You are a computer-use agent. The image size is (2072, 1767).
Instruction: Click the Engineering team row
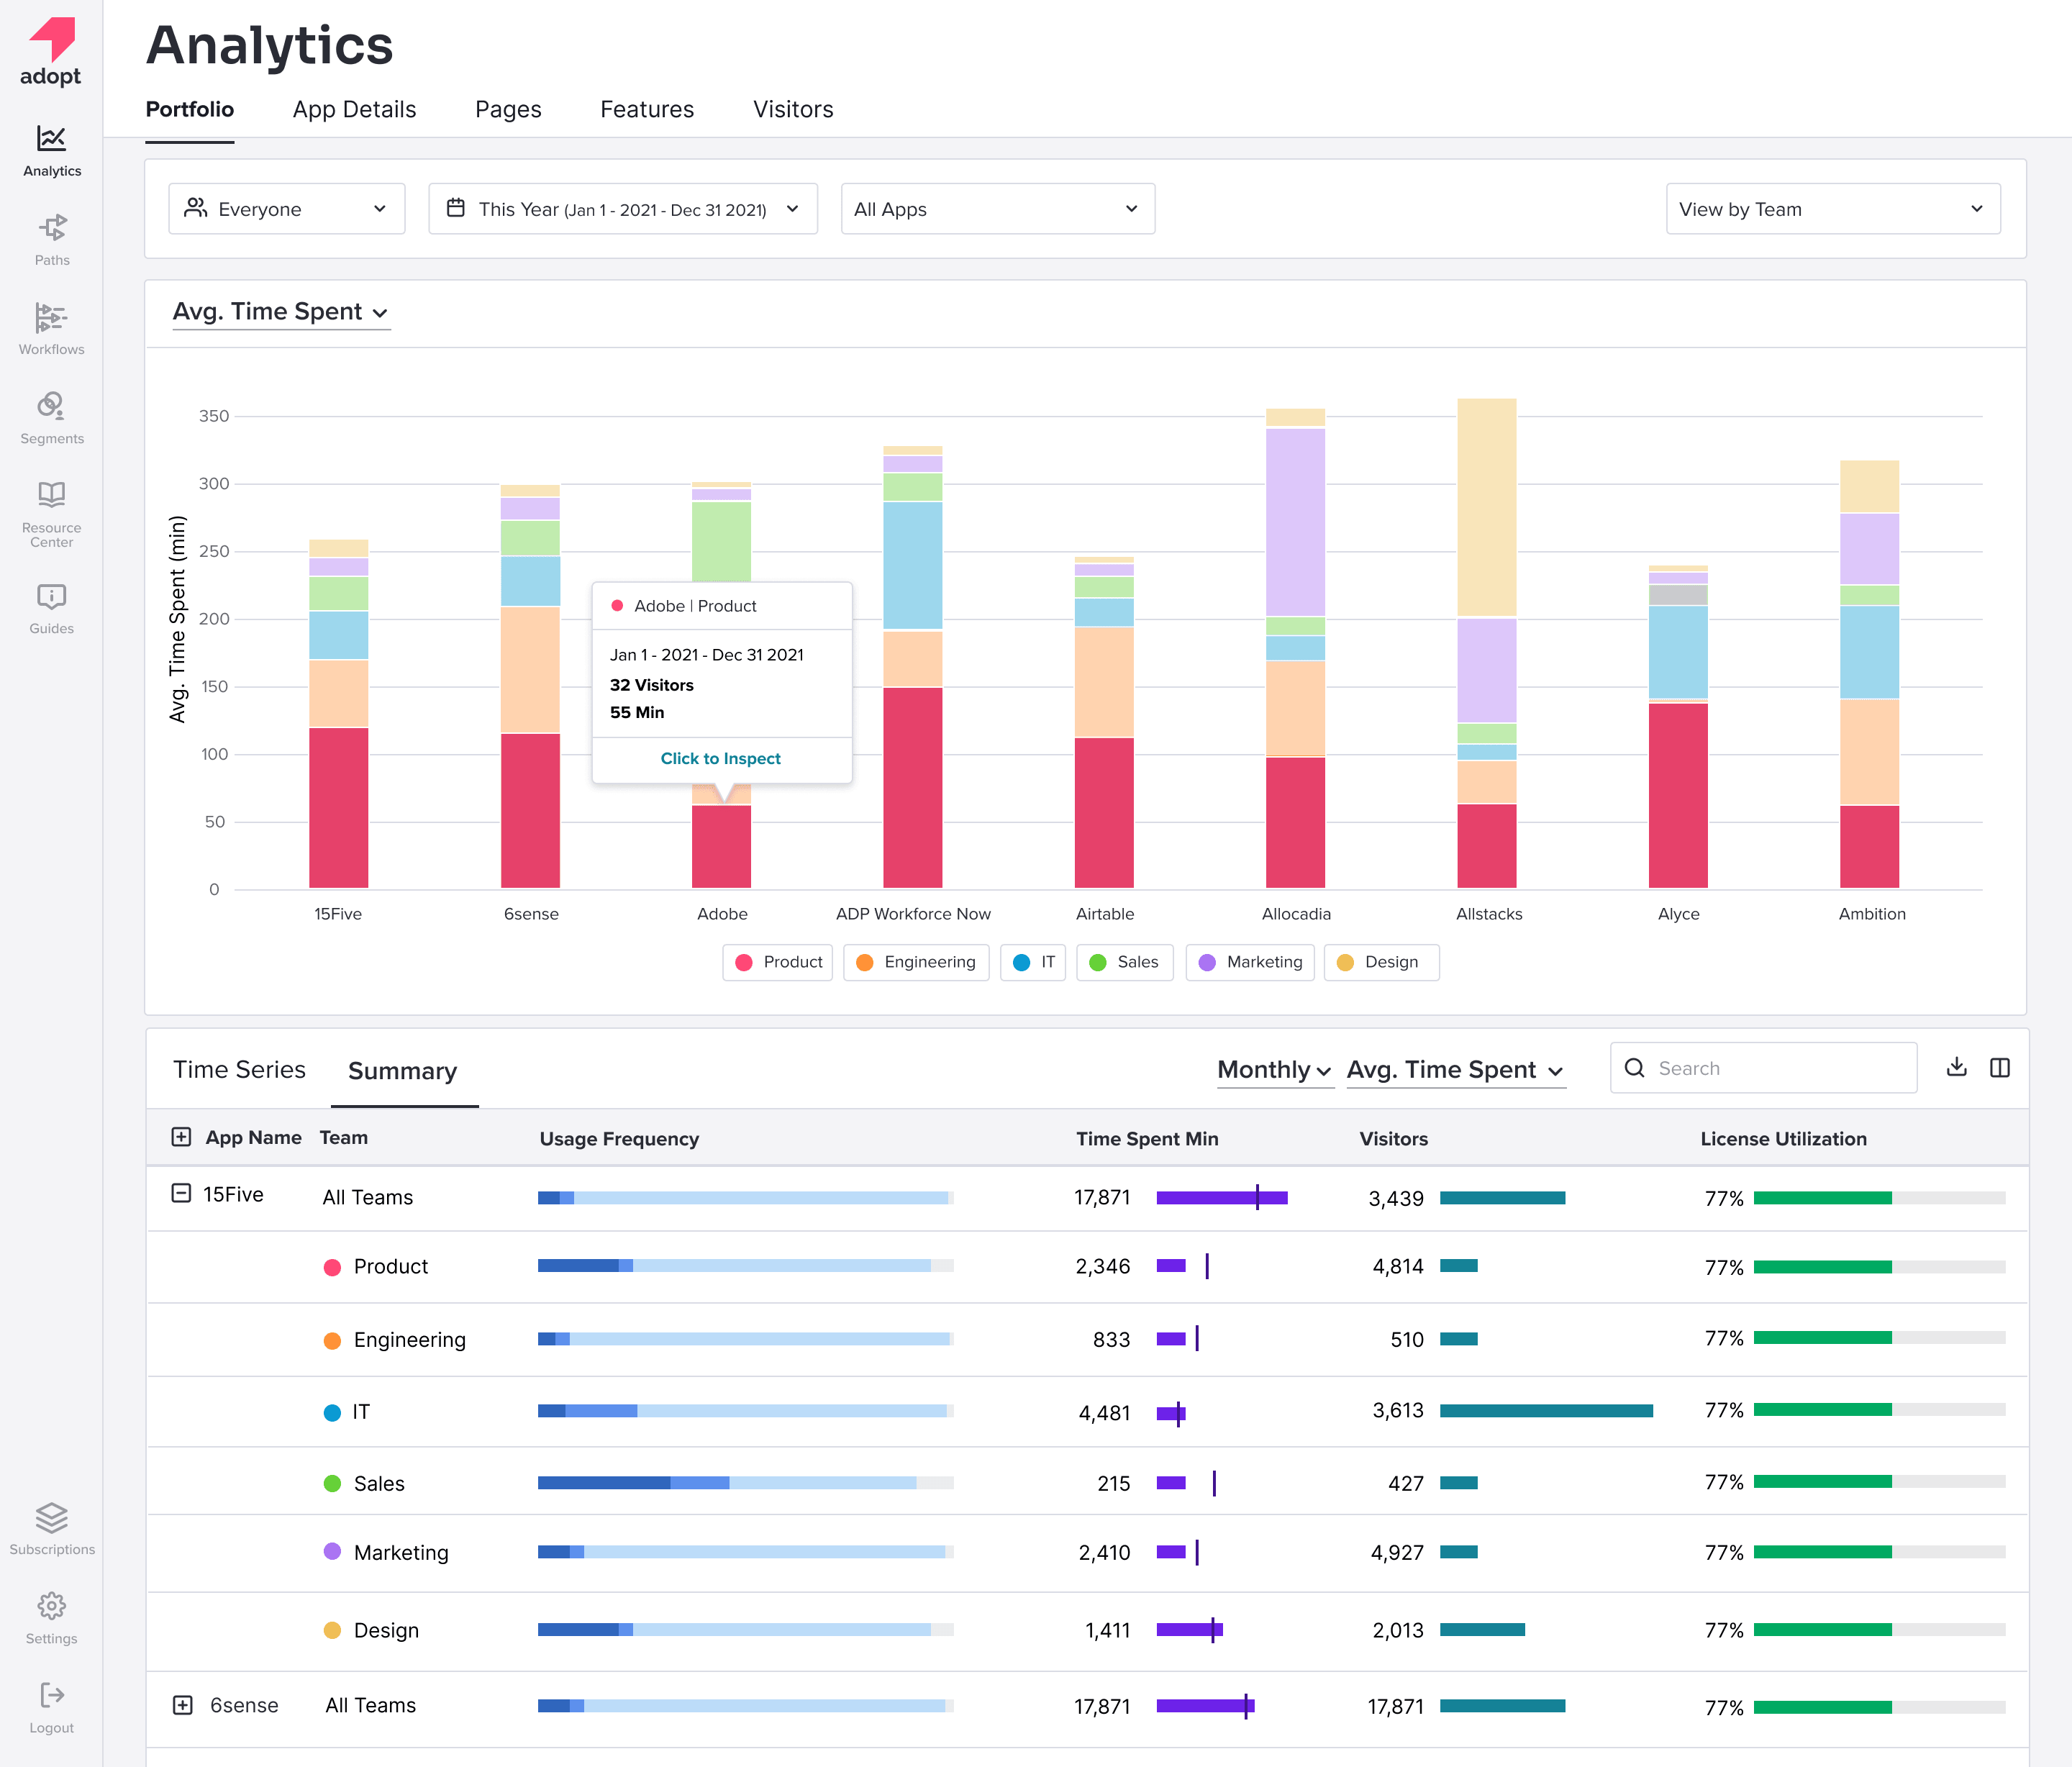click(x=1087, y=1339)
